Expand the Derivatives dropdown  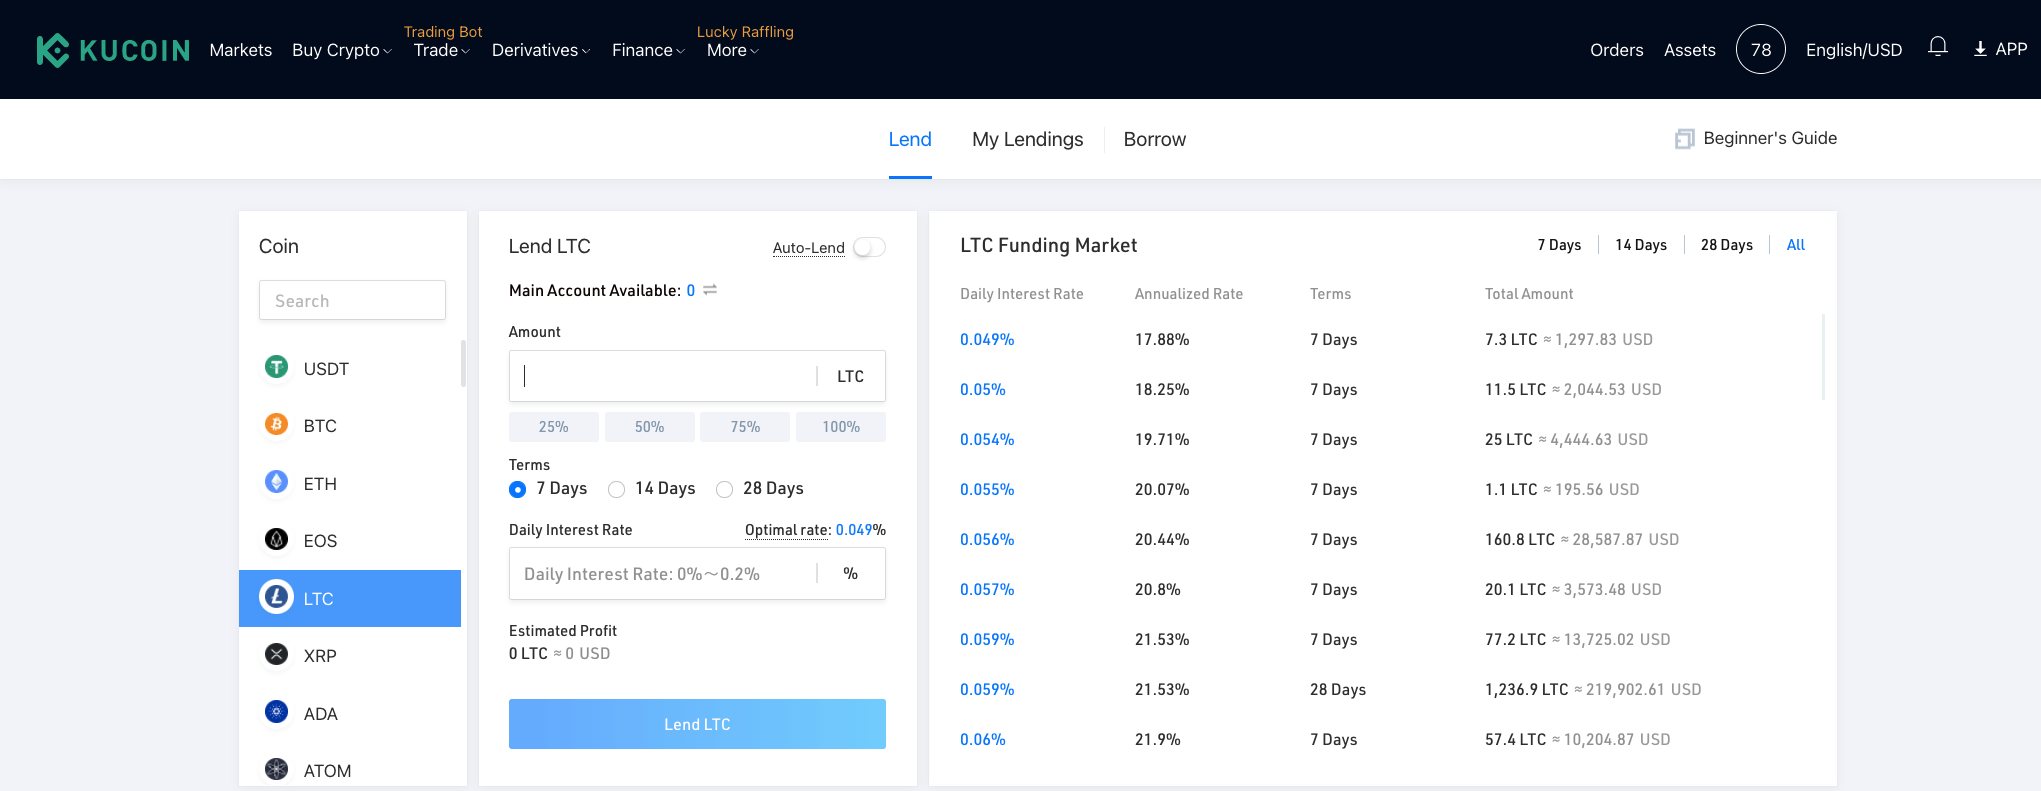pos(541,50)
